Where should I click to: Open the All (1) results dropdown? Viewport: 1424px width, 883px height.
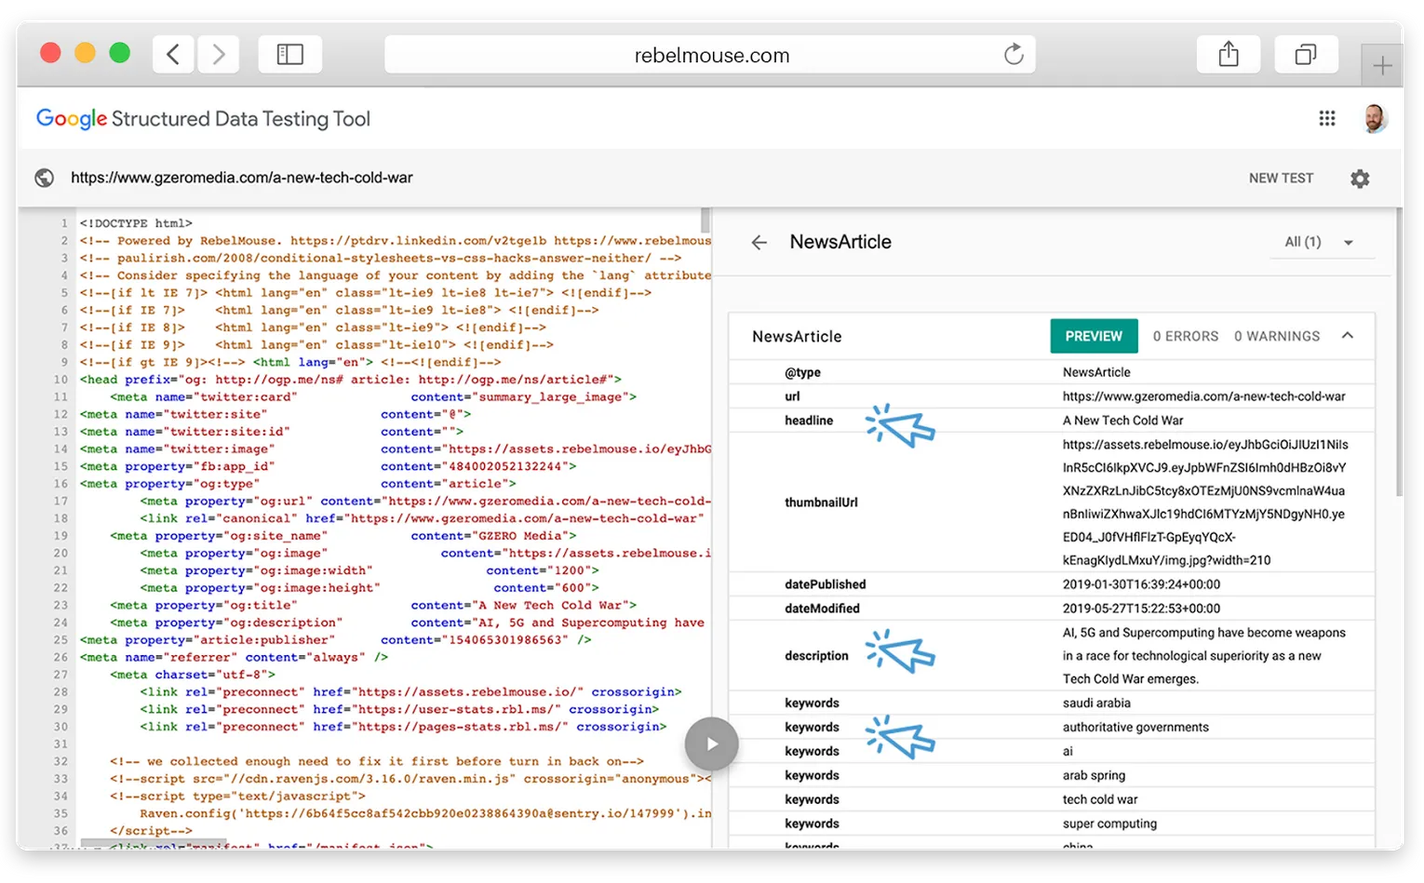pos(1322,241)
